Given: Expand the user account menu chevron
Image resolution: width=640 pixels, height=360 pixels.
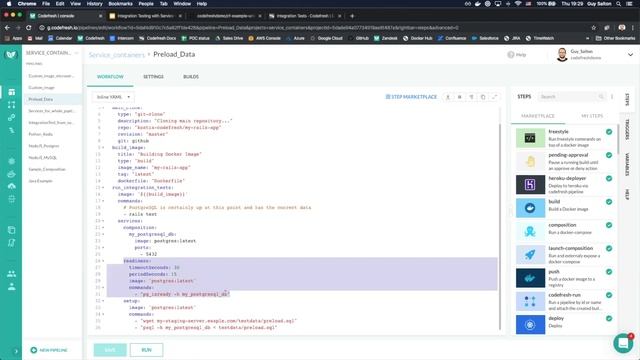Looking at the screenshot, I should [x=630, y=55].
